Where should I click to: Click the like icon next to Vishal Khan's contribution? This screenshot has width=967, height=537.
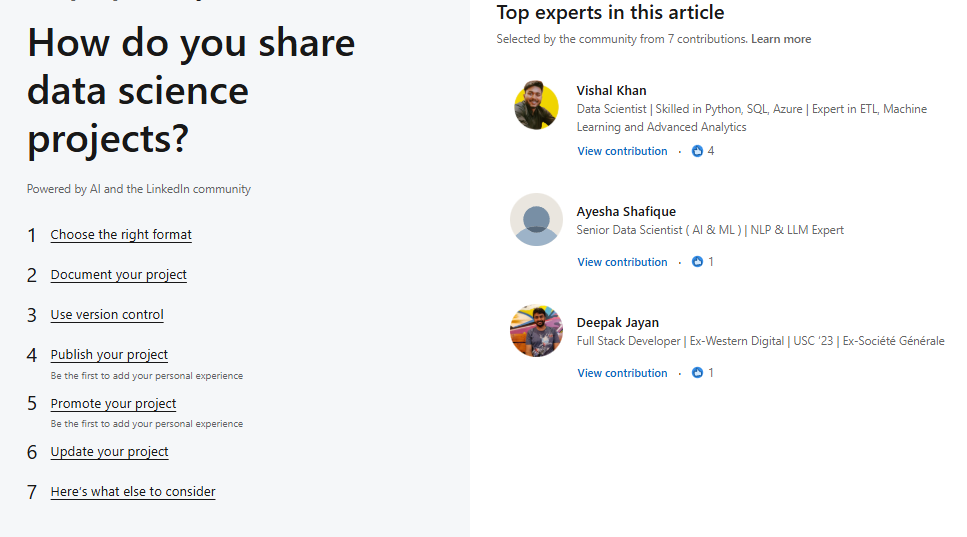click(x=697, y=151)
